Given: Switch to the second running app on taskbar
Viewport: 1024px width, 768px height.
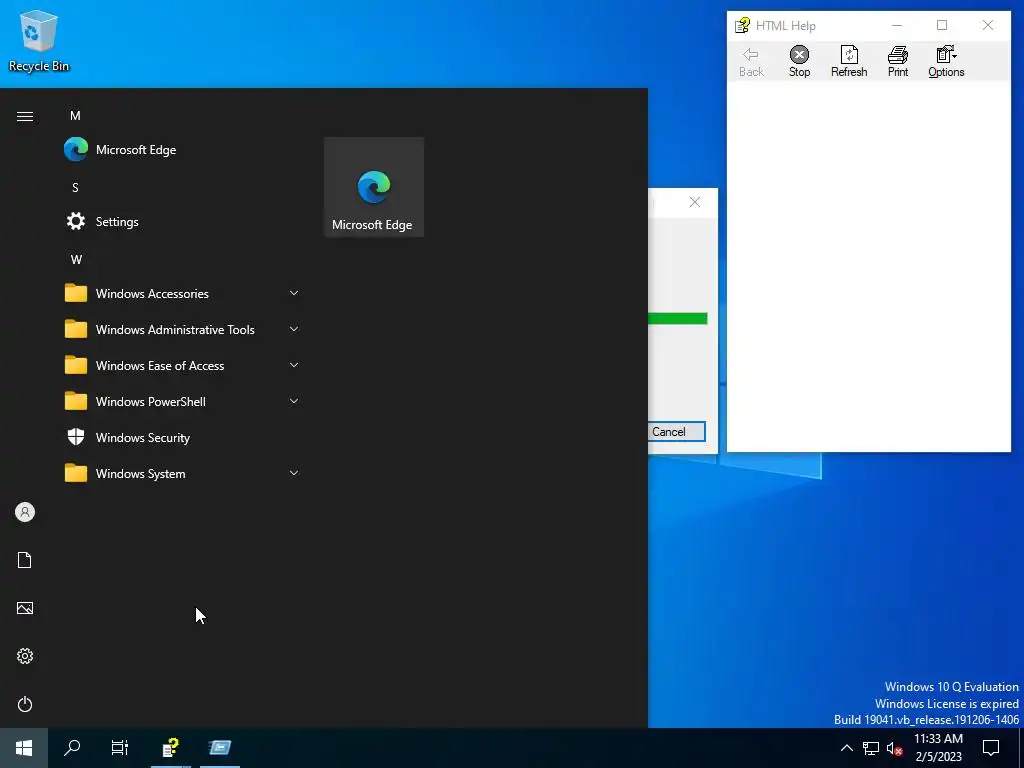Looking at the screenshot, I should click(x=220, y=748).
